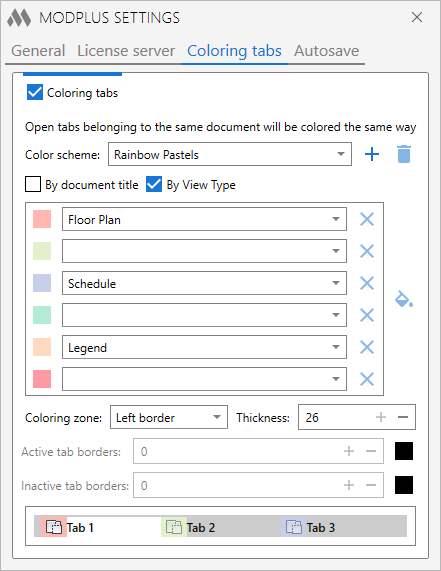Add a new color scheme with plus icon
Viewport: 441px width, 571px height.
pyautogui.click(x=372, y=154)
